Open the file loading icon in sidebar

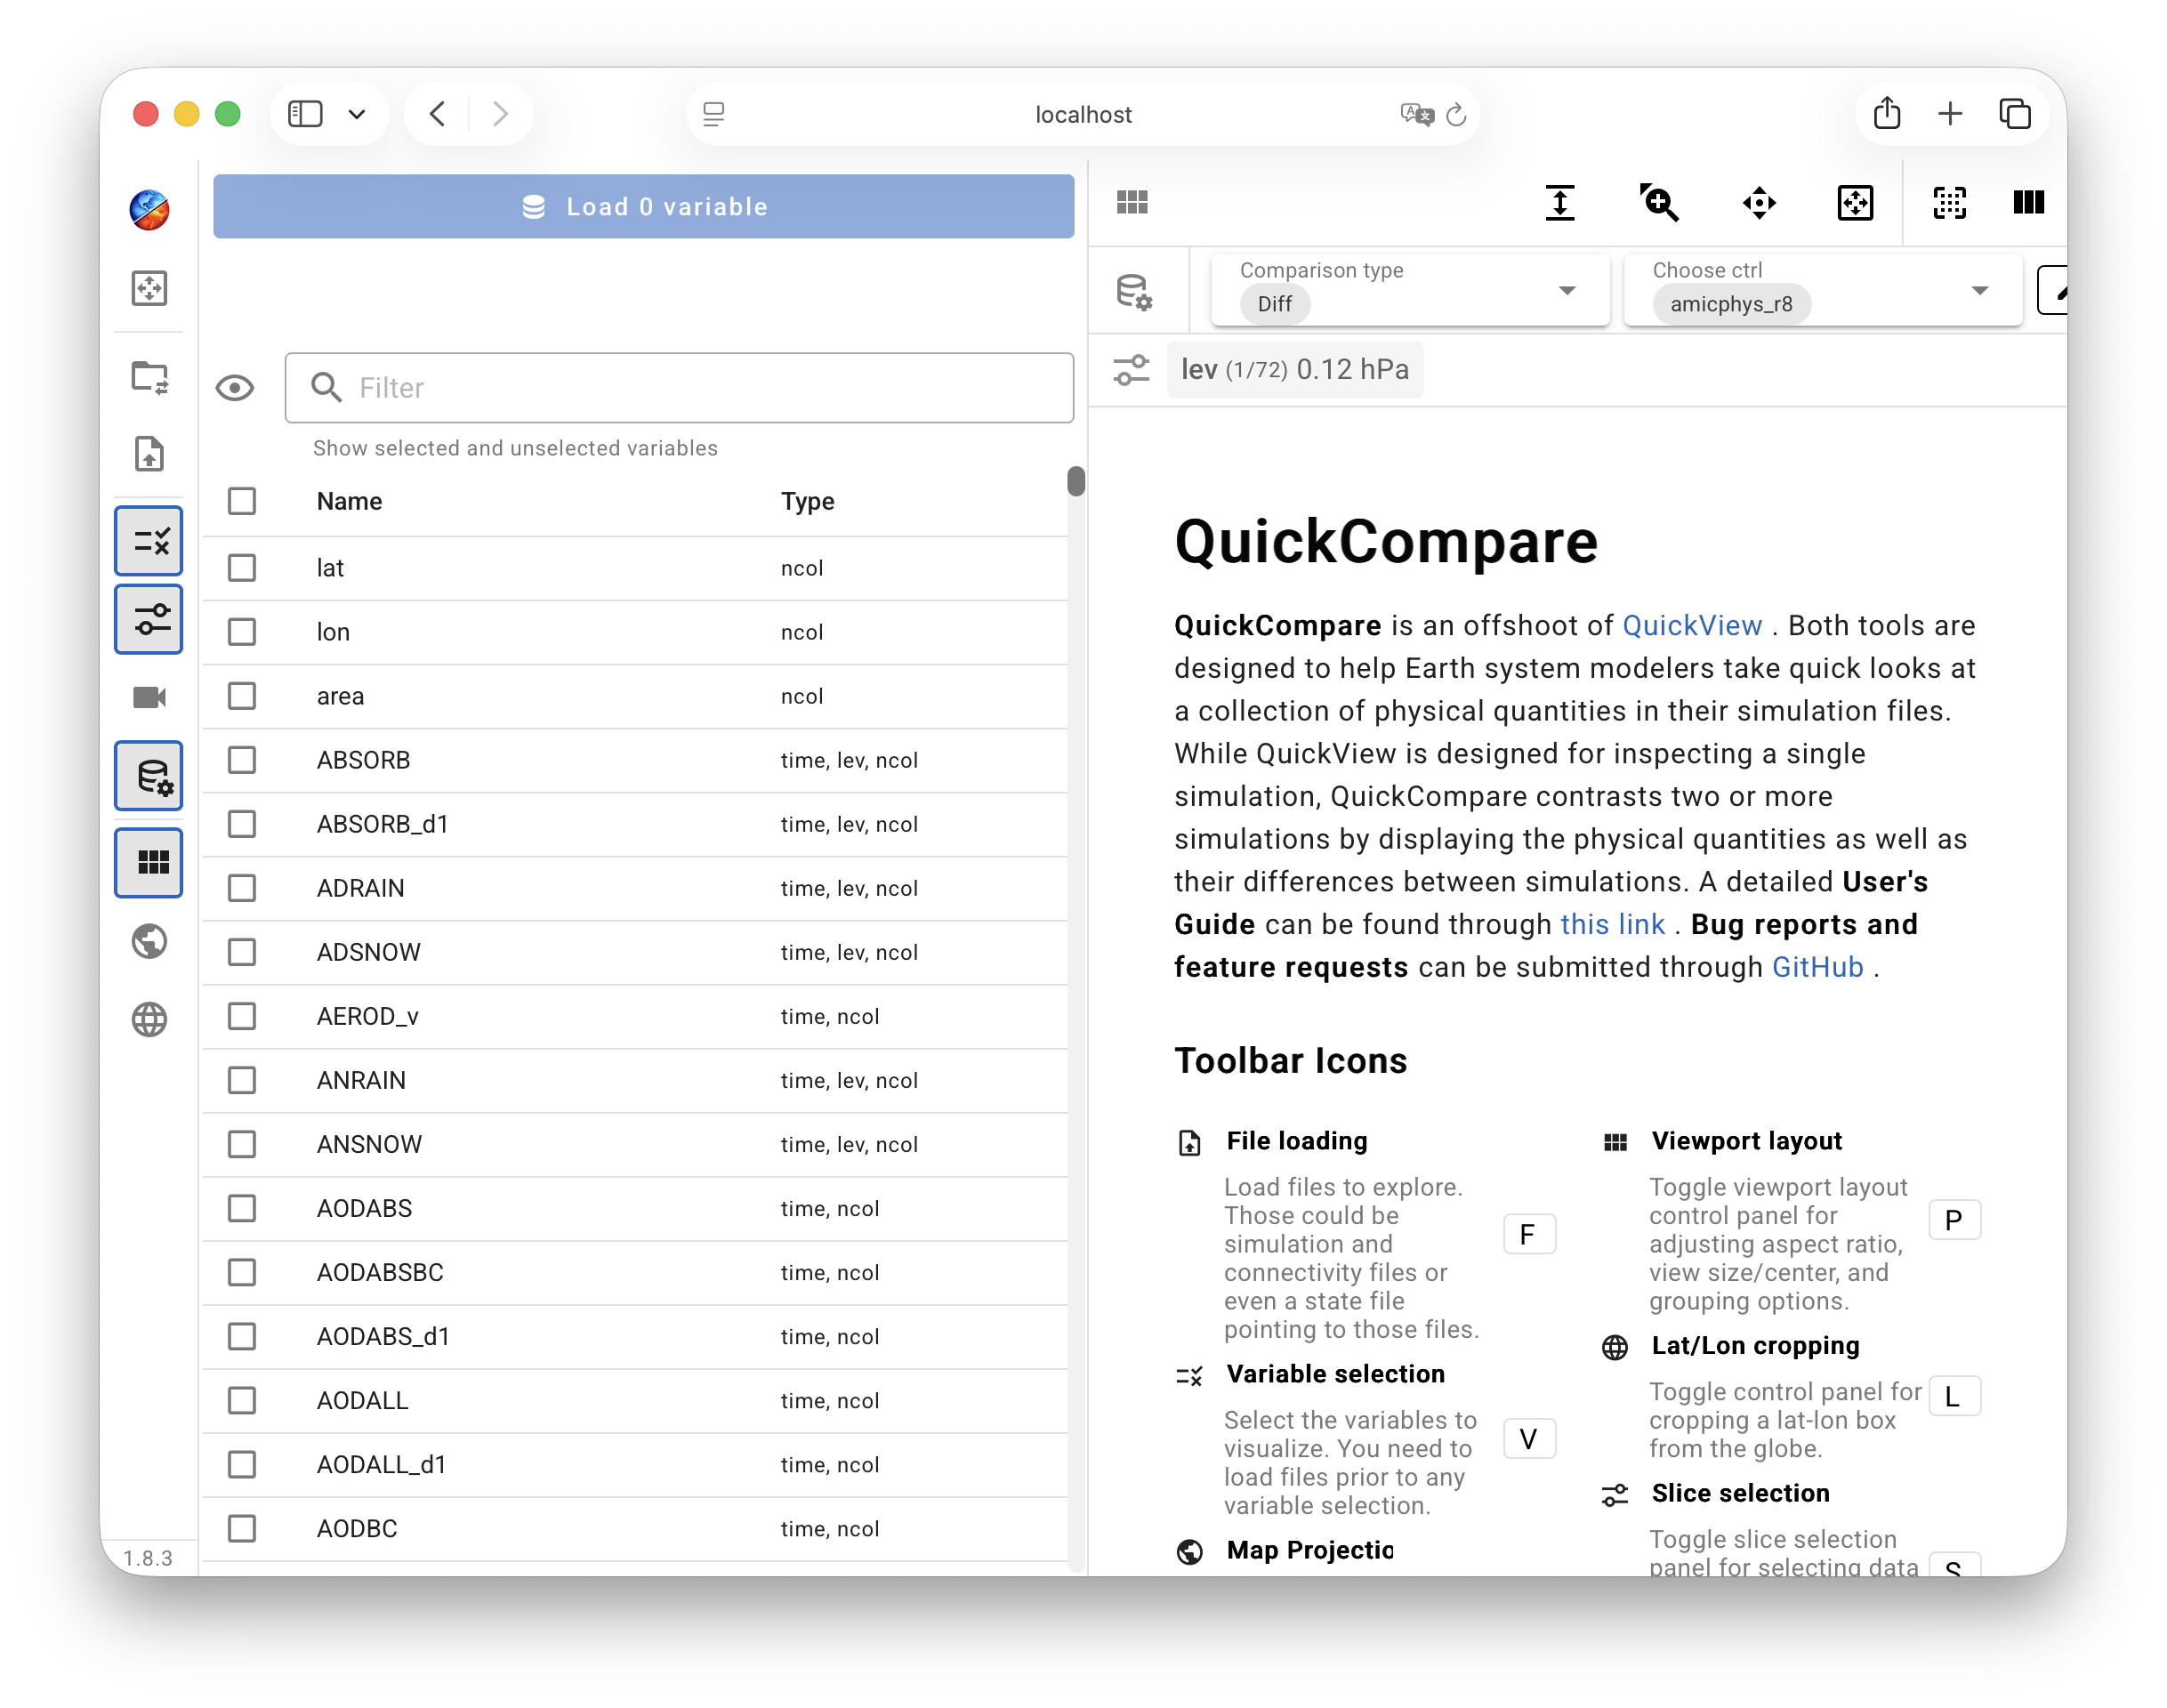149,454
